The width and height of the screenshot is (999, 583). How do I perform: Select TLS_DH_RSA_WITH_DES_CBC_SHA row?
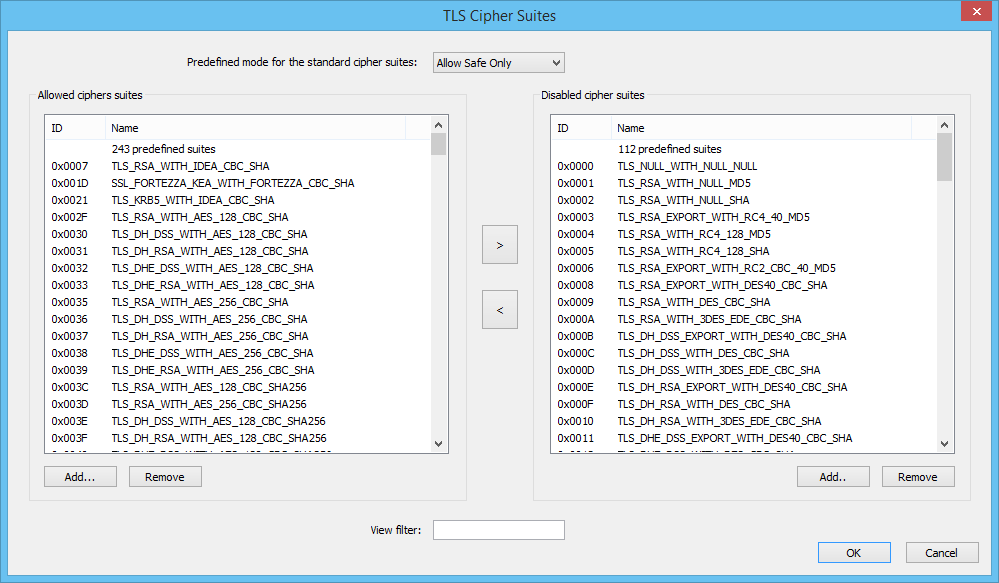click(x=744, y=404)
